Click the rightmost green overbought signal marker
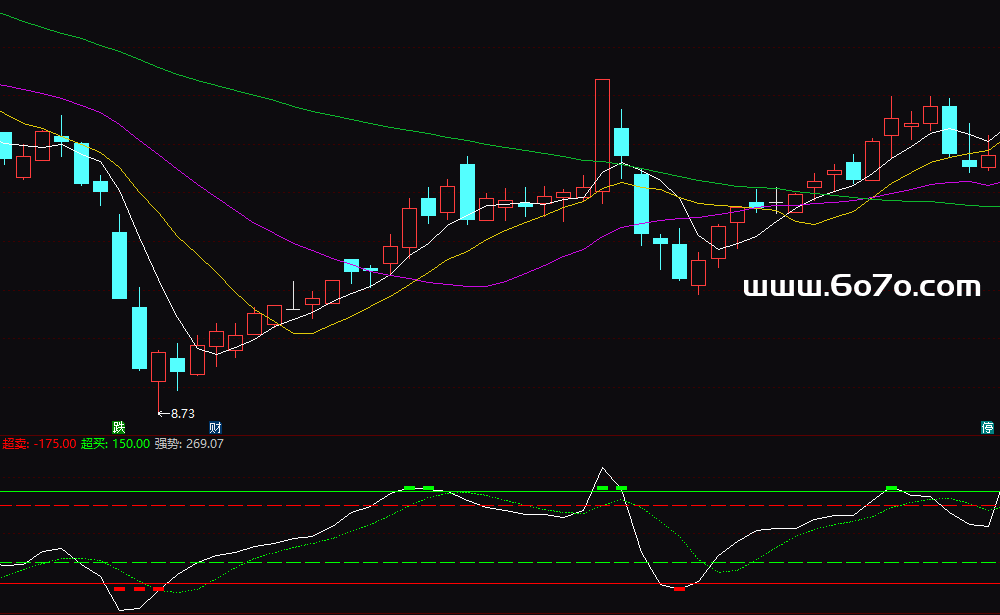Image resolution: width=1000 pixels, height=615 pixels. coord(891,487)
